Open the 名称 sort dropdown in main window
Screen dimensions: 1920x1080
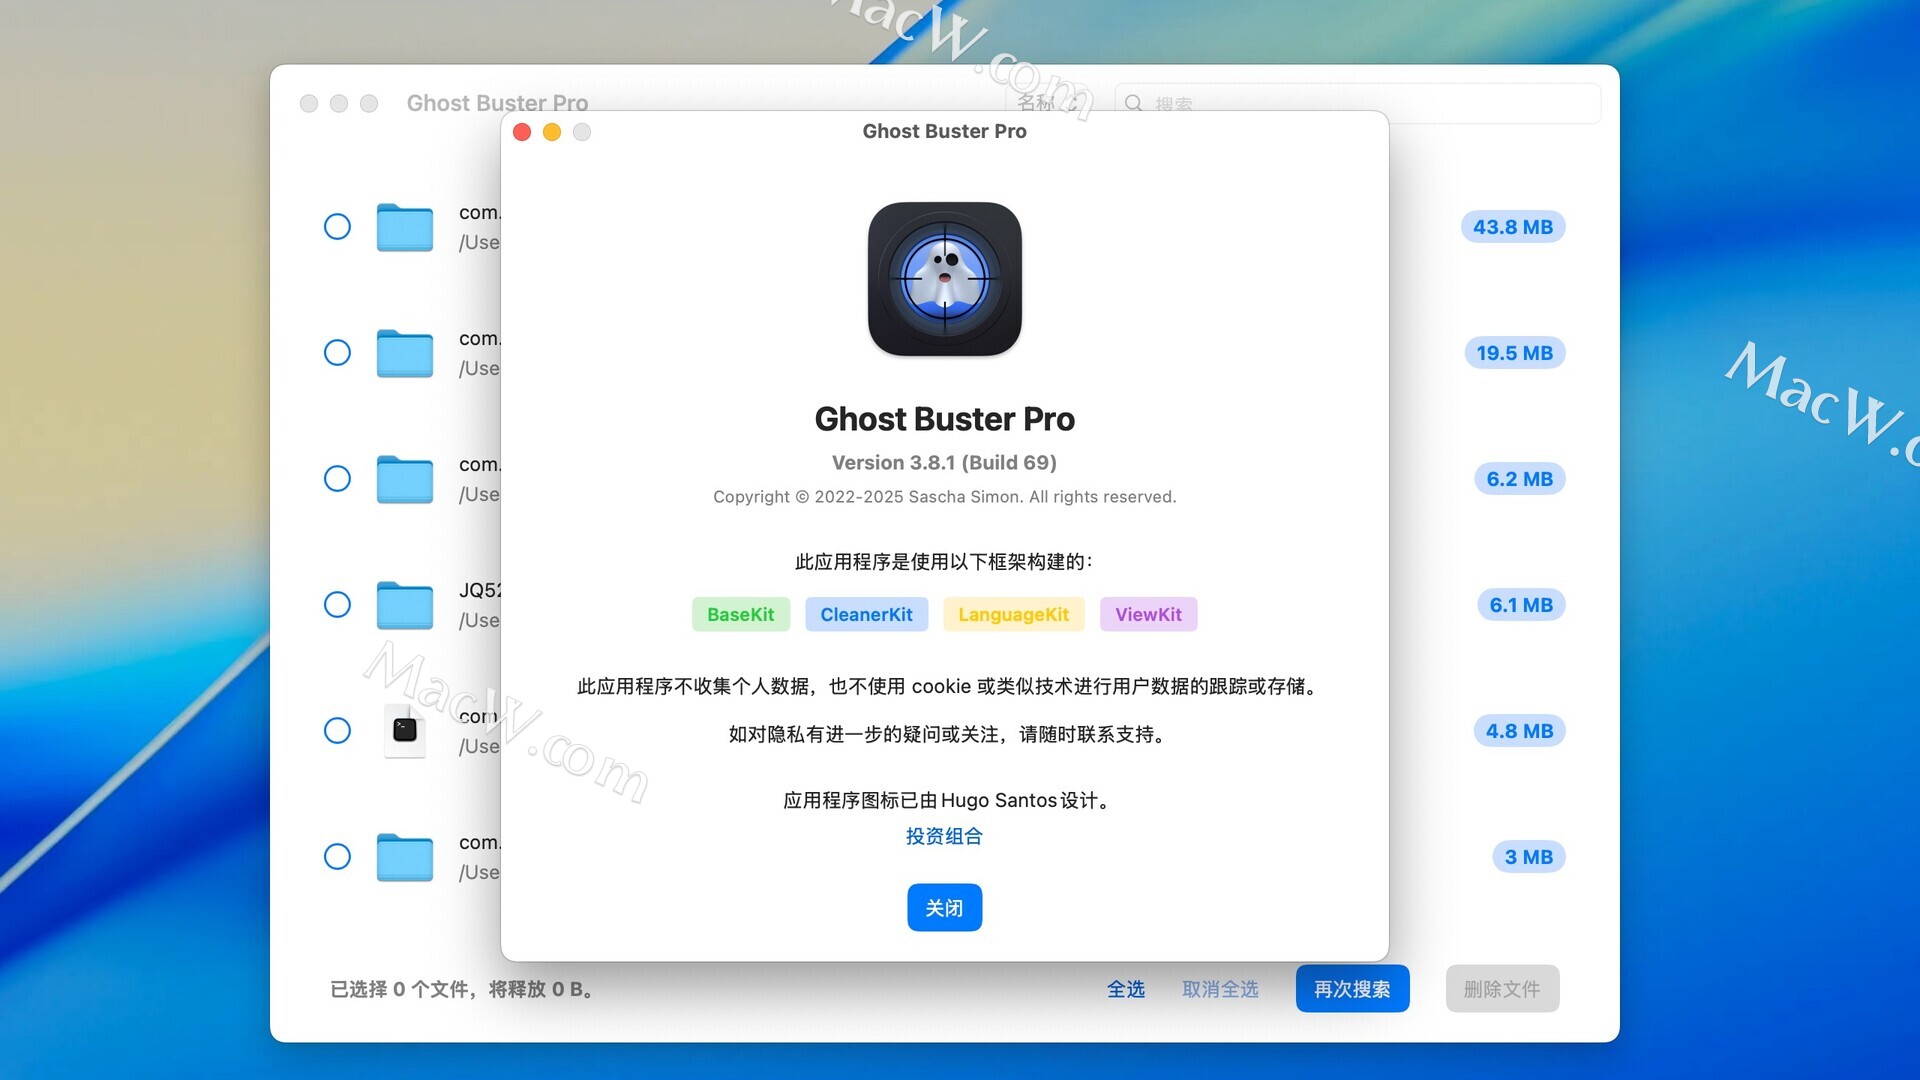1049,103
